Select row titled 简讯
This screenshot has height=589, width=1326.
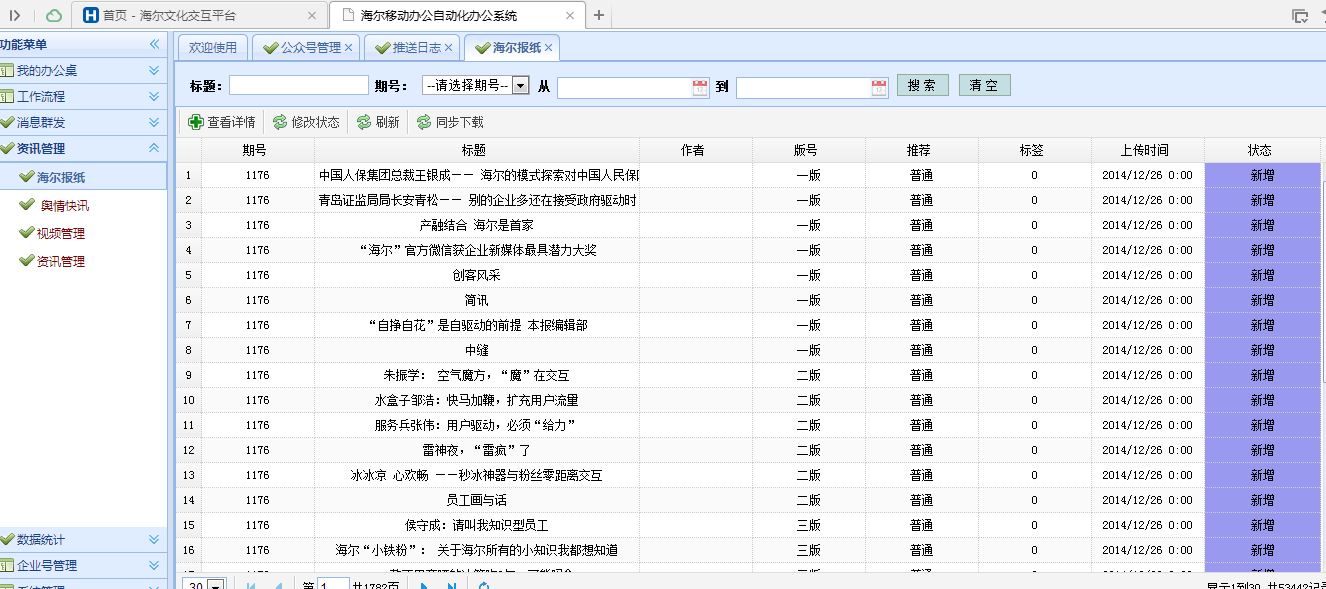(748, 300)
